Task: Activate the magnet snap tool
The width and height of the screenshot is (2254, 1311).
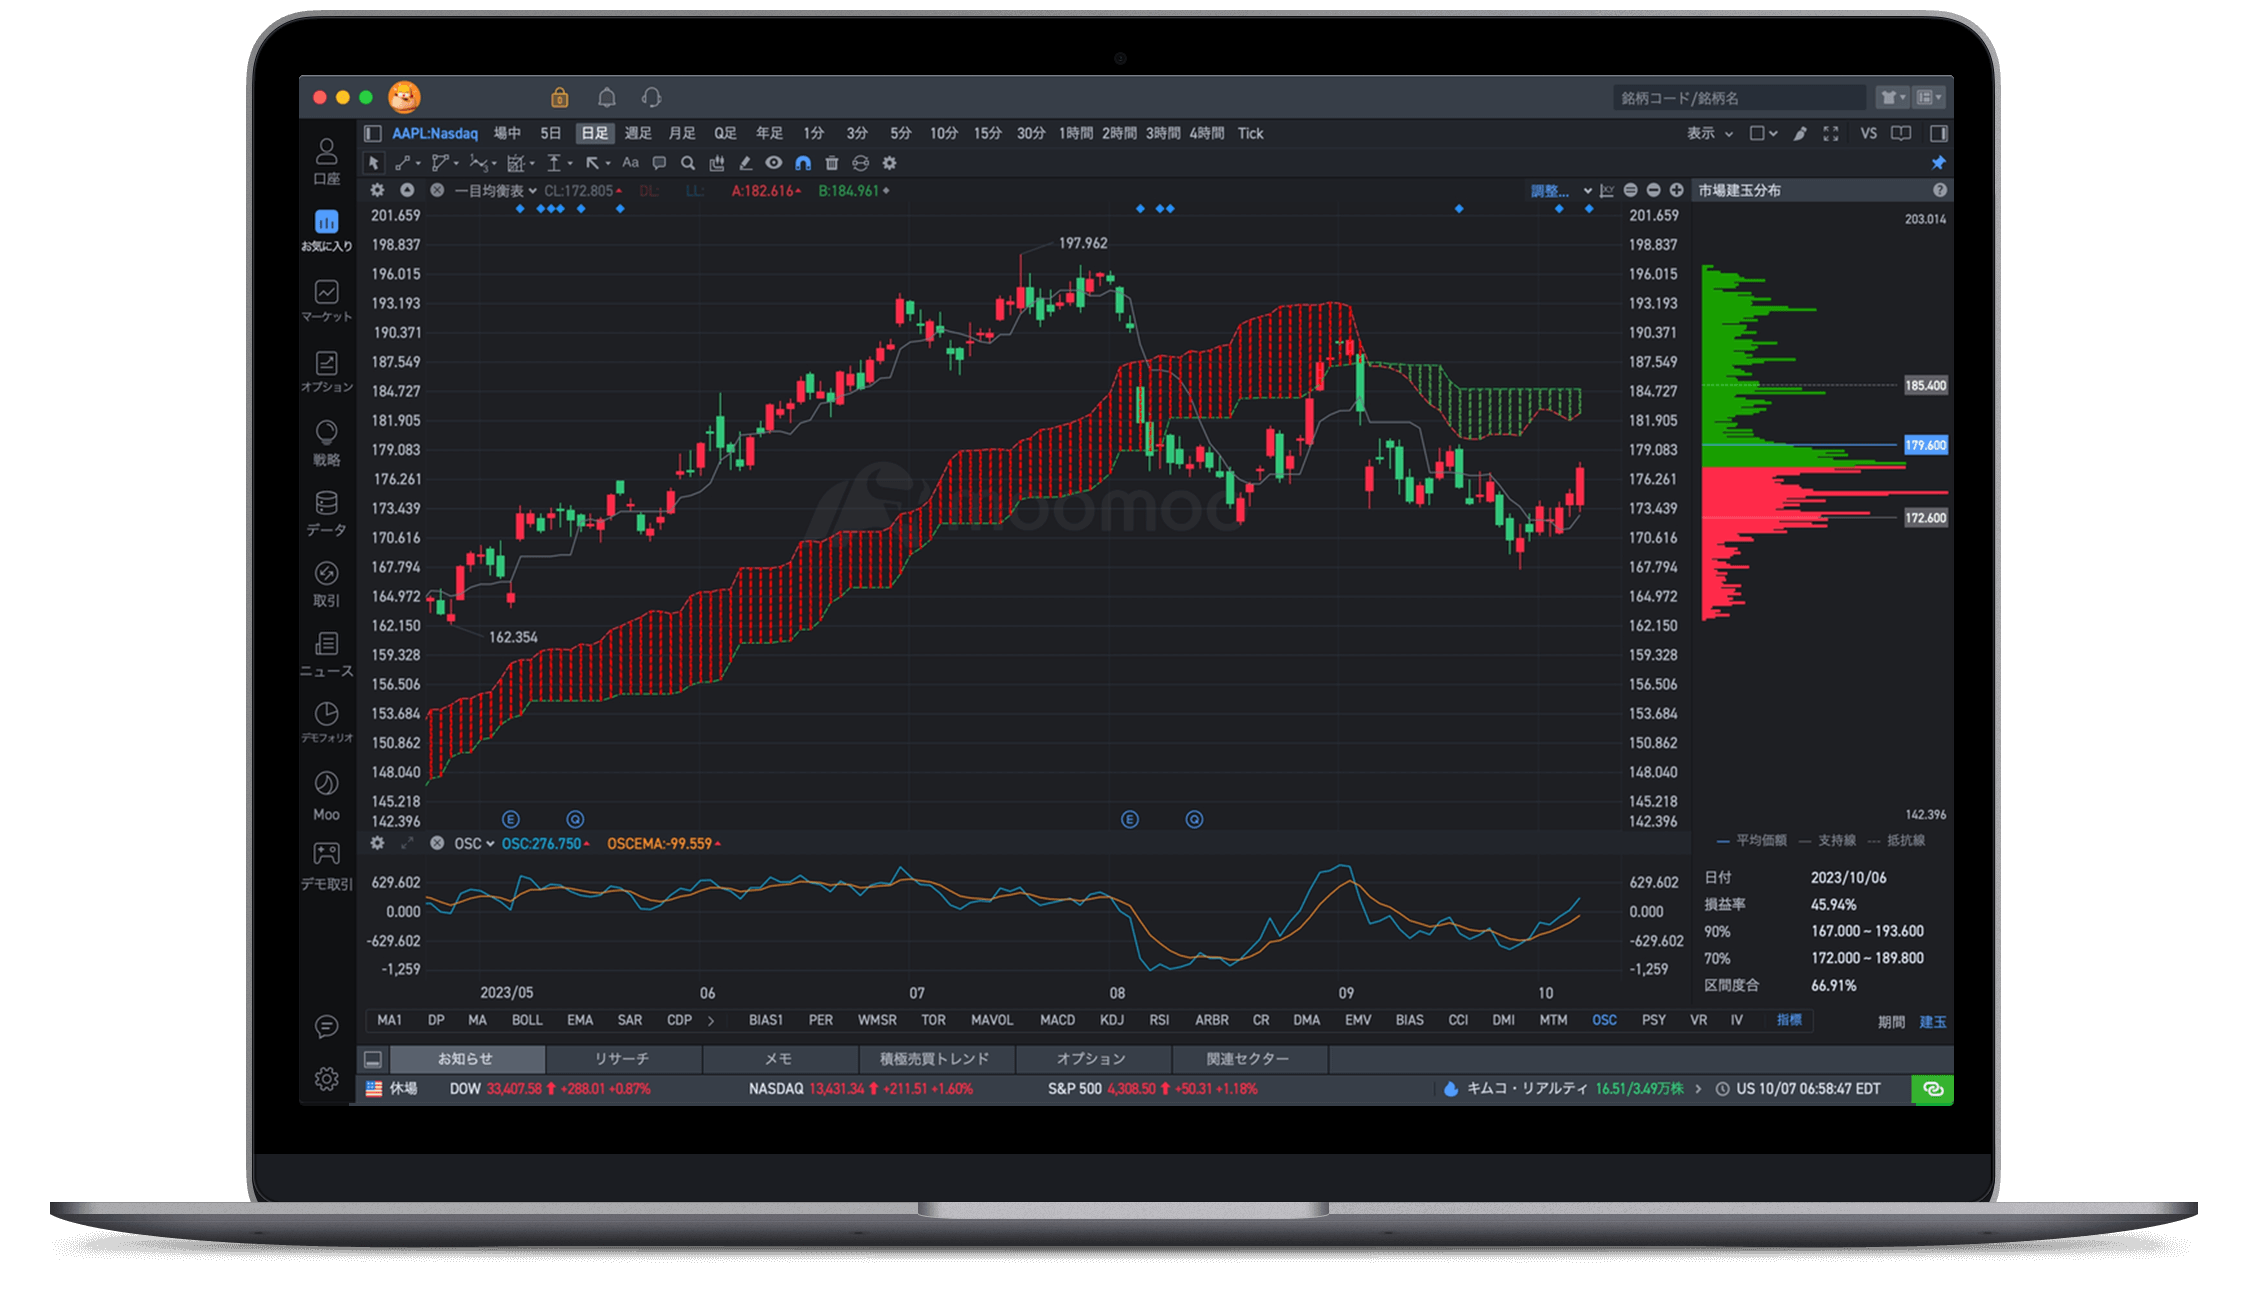Action: (802, 163)
